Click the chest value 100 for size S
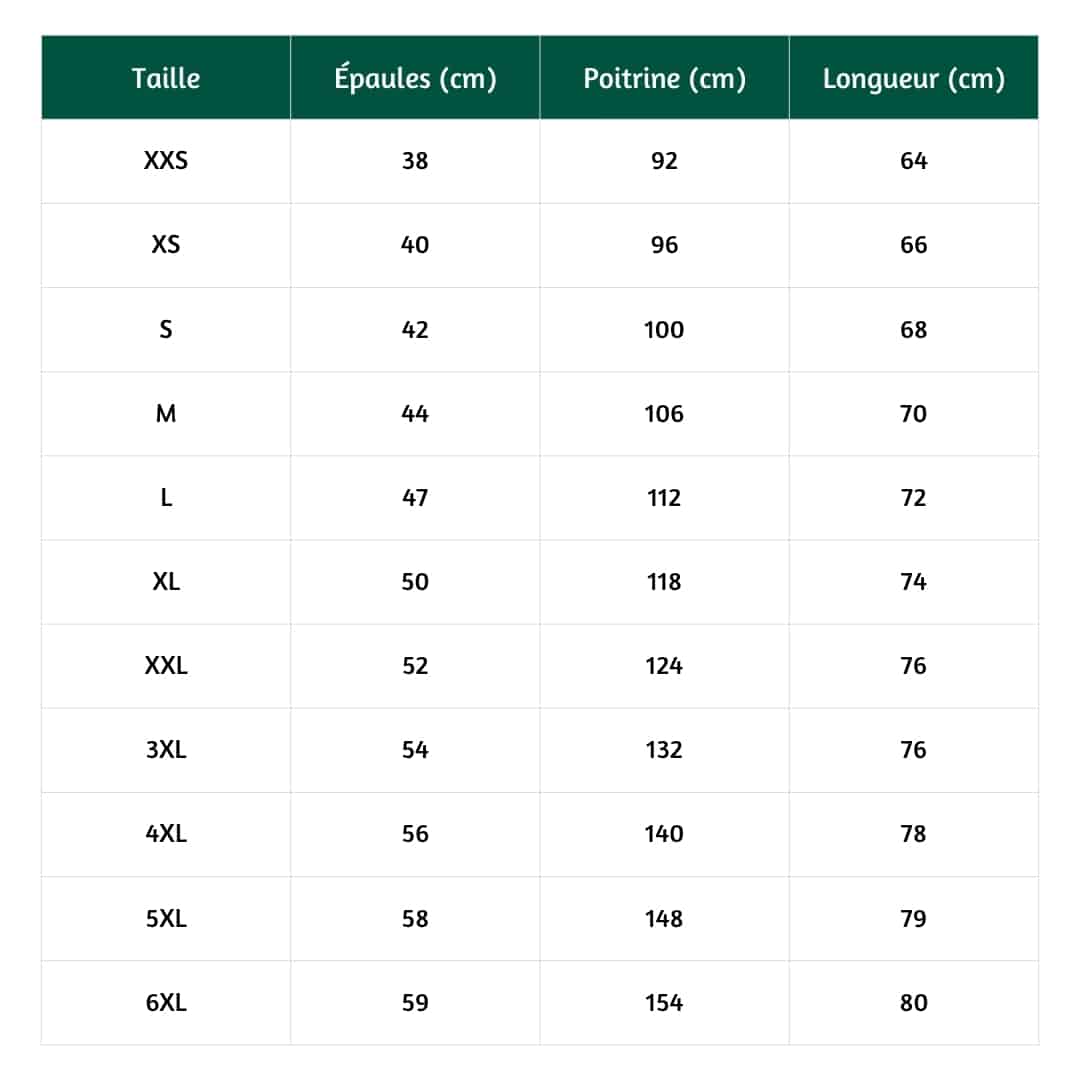 [x=664, y=330]
